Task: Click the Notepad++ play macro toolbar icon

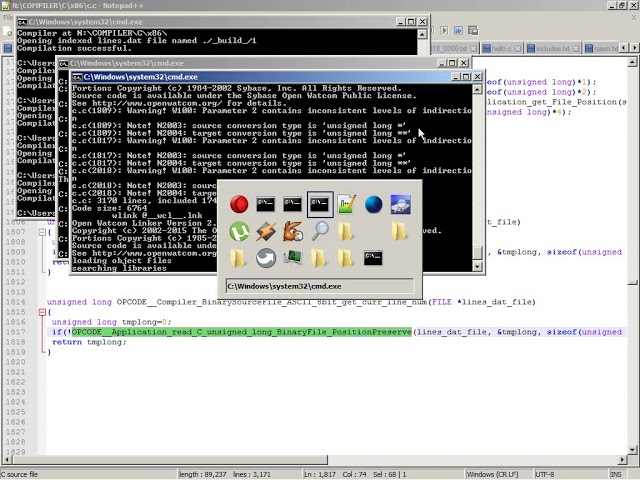Action: pos(444,31)
